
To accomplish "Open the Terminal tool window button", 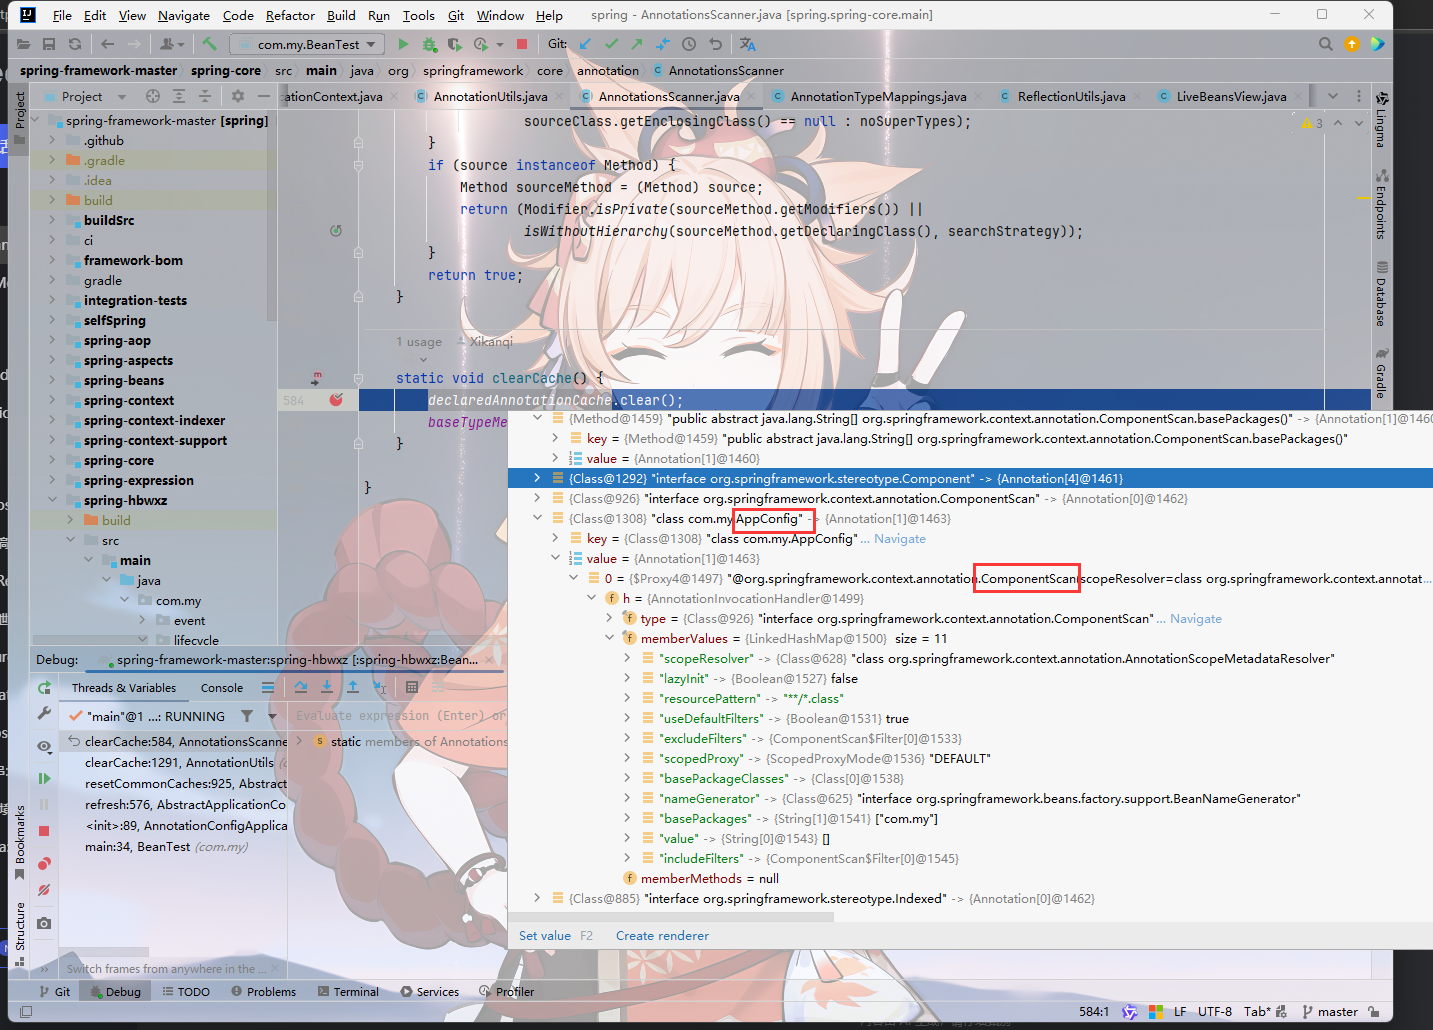I will tap(348, 992).
